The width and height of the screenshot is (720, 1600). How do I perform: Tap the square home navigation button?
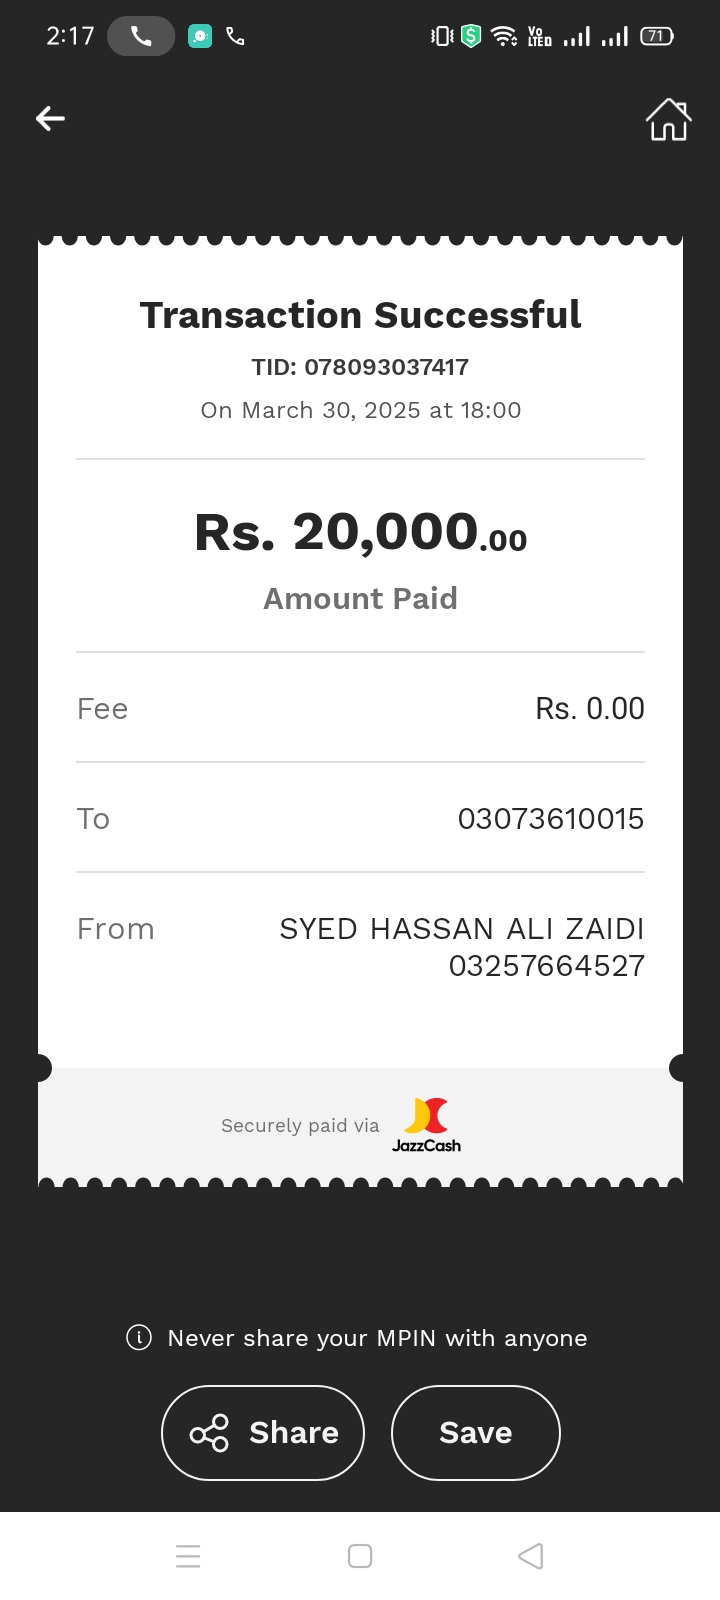pyautogui.click(x=360, y=1556)
